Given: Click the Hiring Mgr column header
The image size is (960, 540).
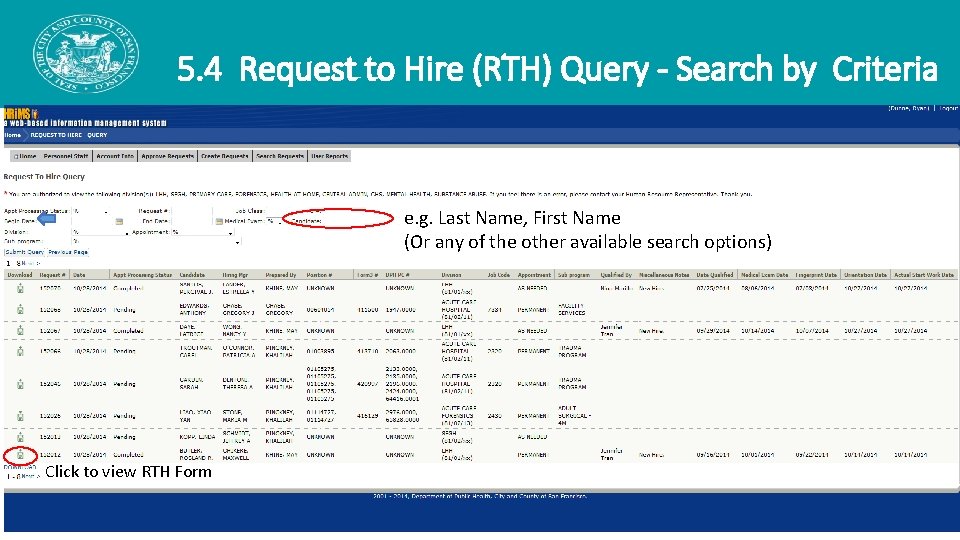Looking at the screenshot, I should pyautogui.click(x=234, y=275).
